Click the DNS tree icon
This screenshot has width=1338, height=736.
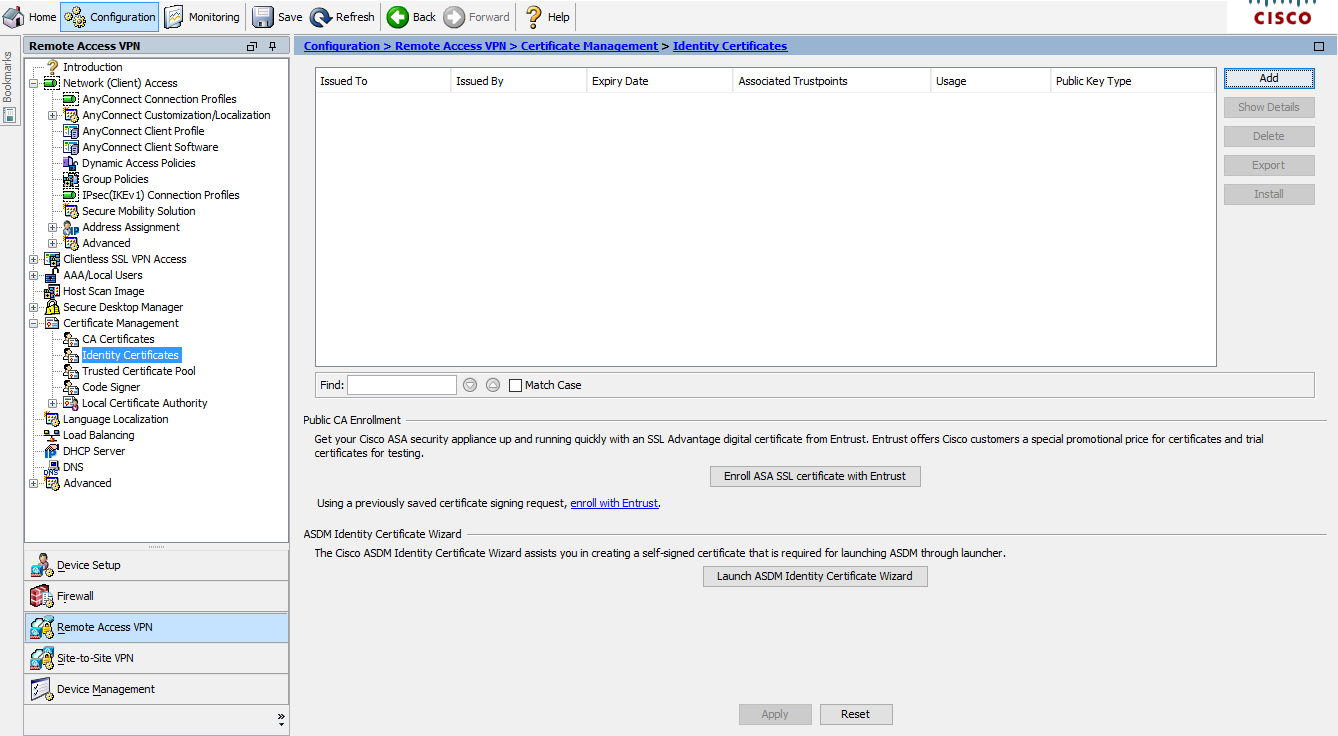tap(52, 467)
